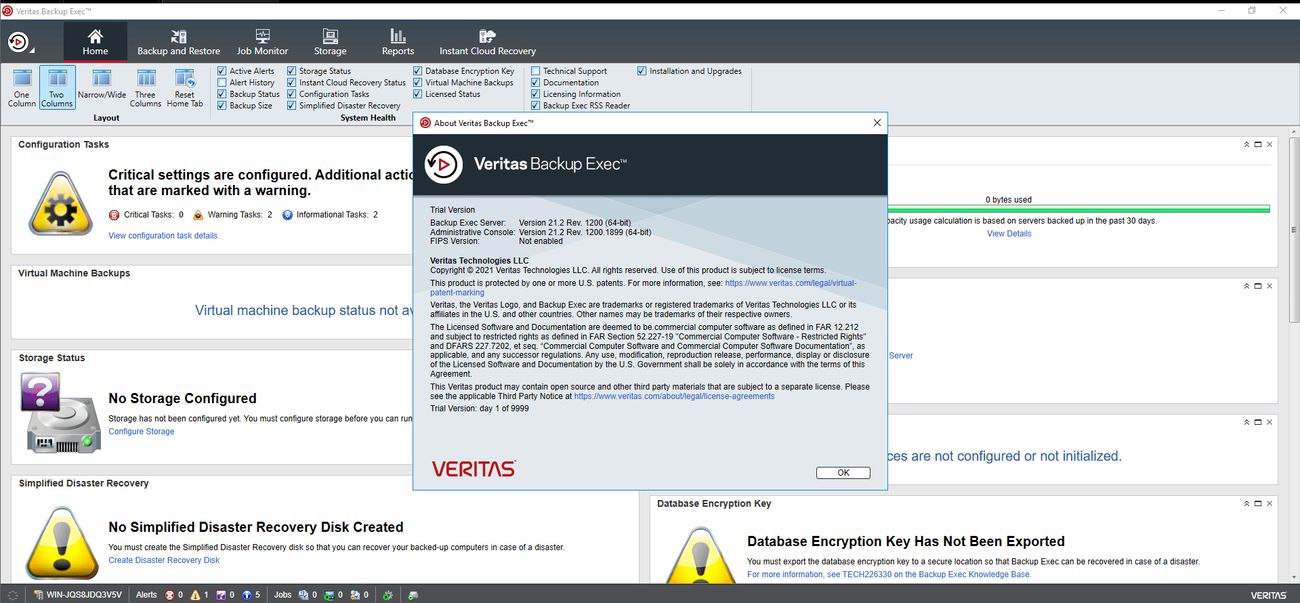Toggle the Virtual Machine Backups checkbox
The image size is (1300, 603).
418,83
